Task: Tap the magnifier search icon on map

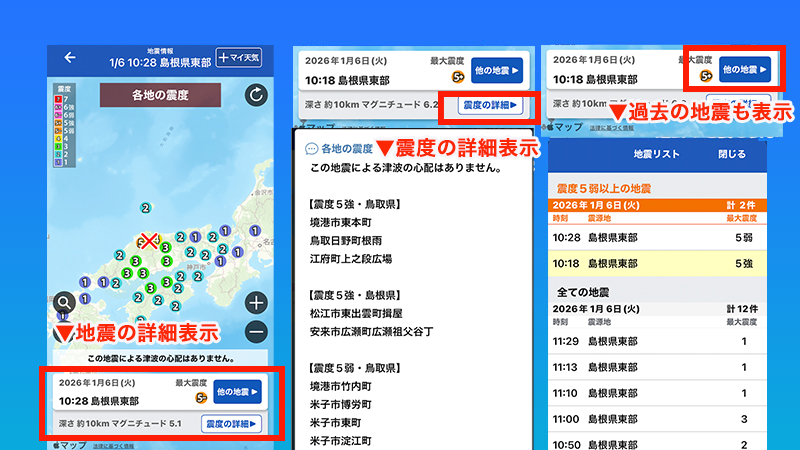Action: tap(65, 303)
